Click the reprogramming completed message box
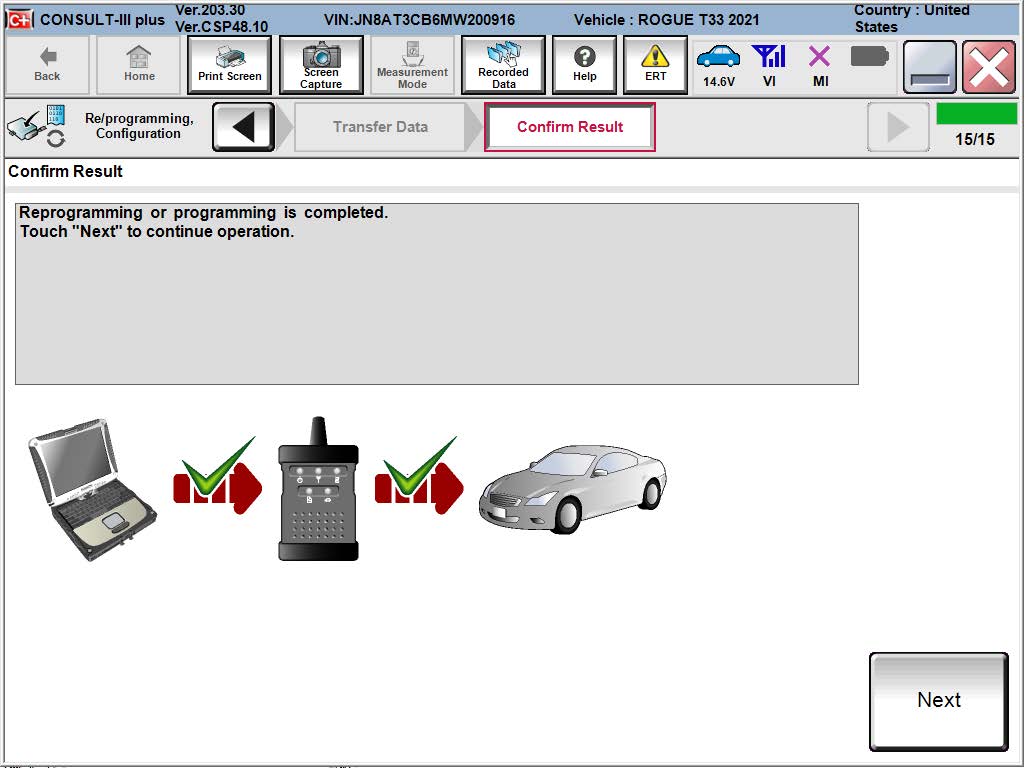Image resolution: width=1025 pixels, height=768 pixels. 437,293
